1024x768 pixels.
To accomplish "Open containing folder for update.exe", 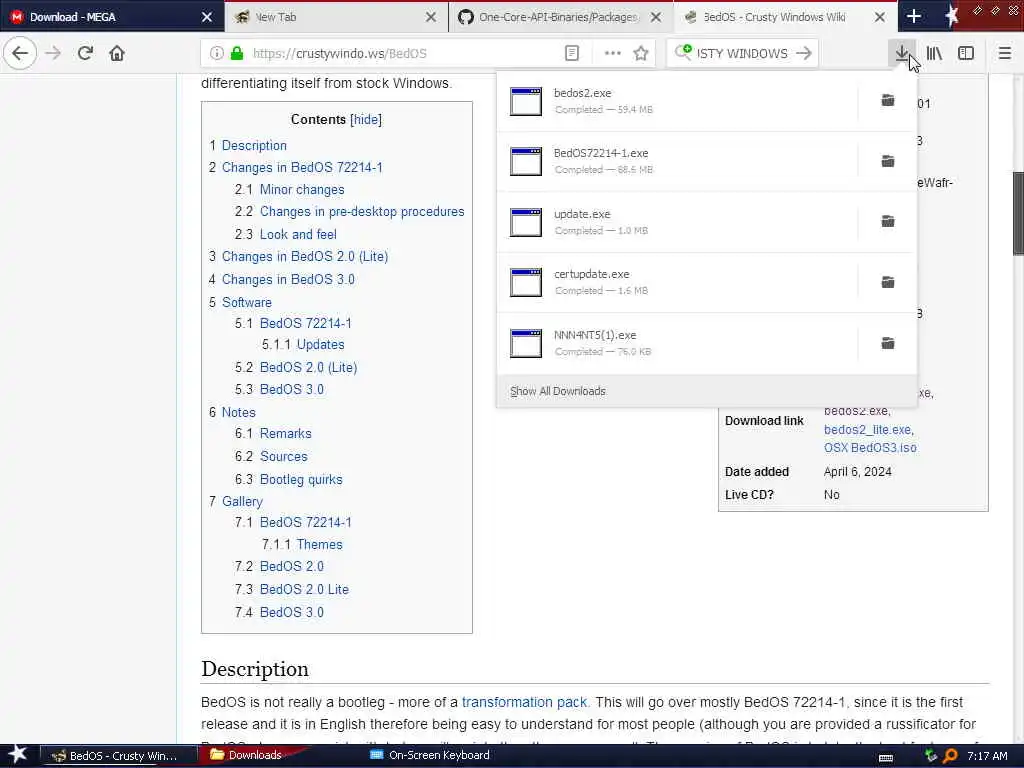I will pyautogui.click(x=888, y=221).
